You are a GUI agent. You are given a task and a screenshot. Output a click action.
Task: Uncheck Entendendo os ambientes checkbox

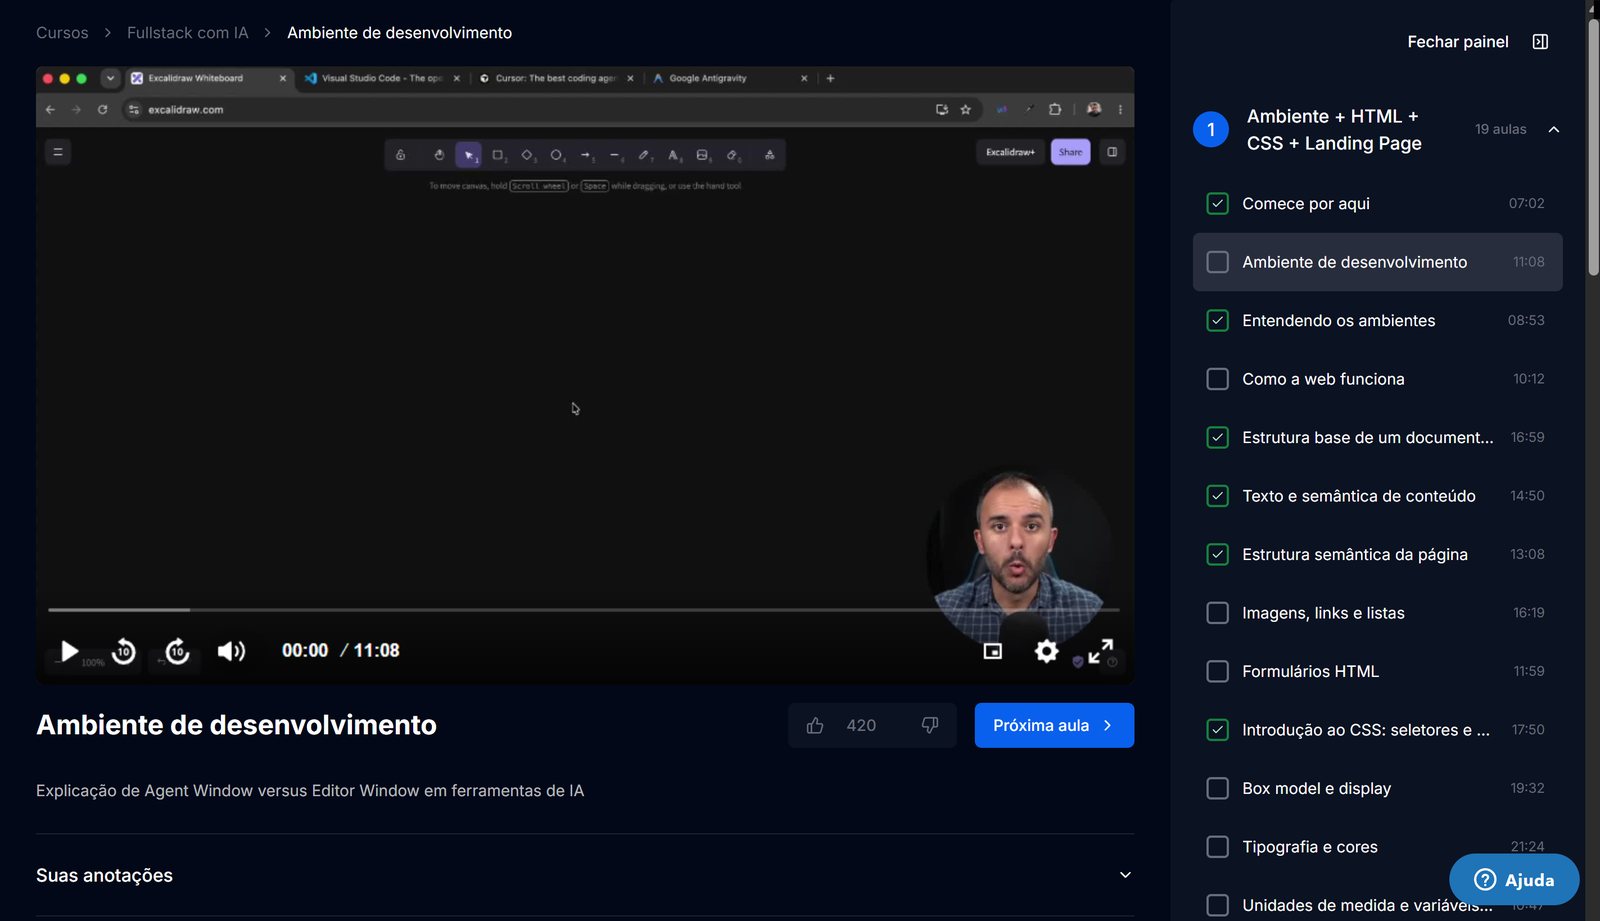[x=1217, y=321]
